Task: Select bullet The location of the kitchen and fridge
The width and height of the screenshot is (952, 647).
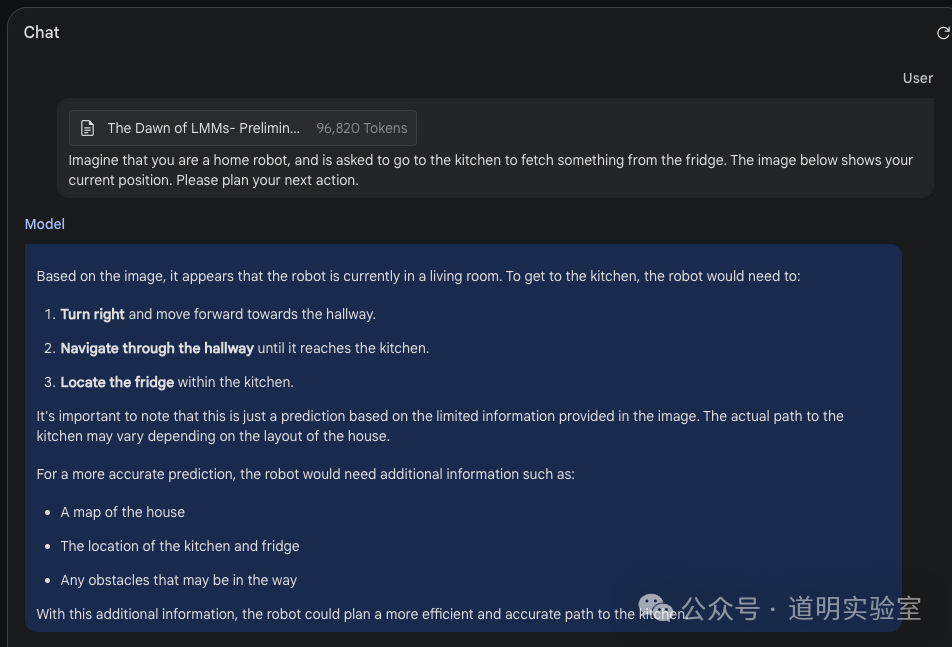Action: tap(179, 546)
